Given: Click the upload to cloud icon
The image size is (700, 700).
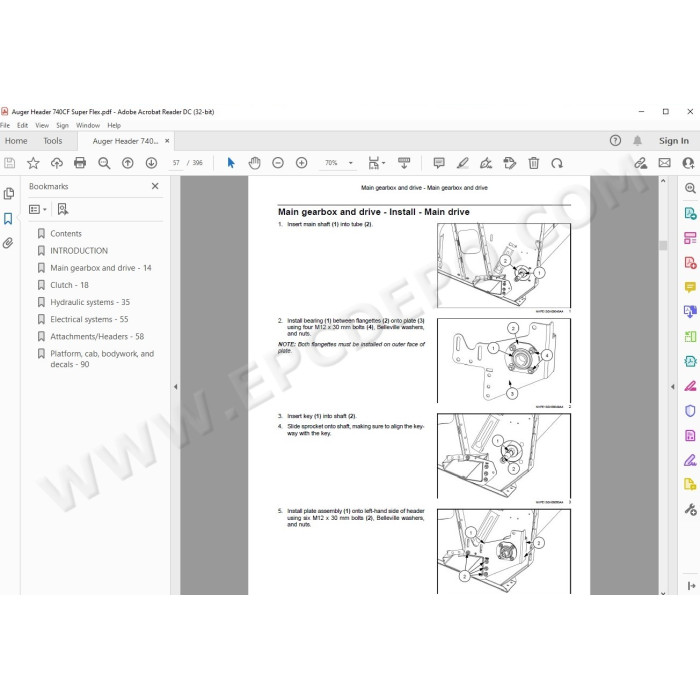Looking at the screenshot, I should tap(57, 163).
